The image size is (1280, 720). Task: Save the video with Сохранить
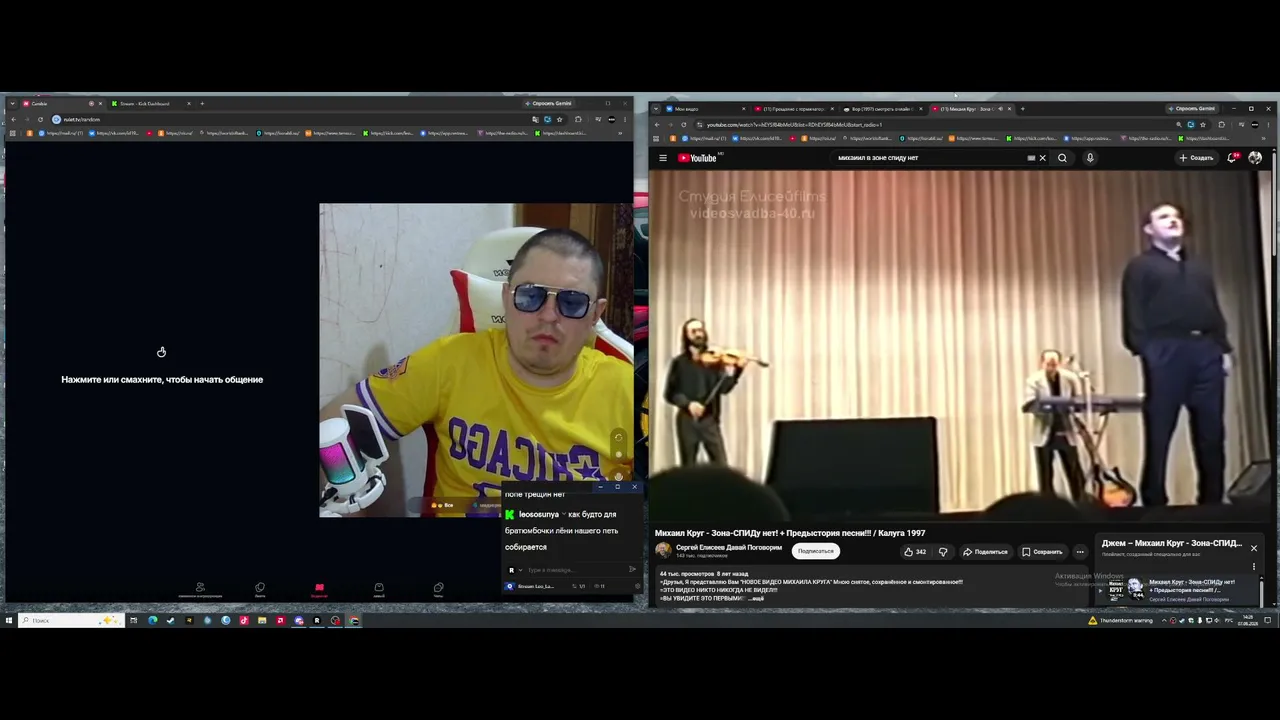click(1042, 551)
